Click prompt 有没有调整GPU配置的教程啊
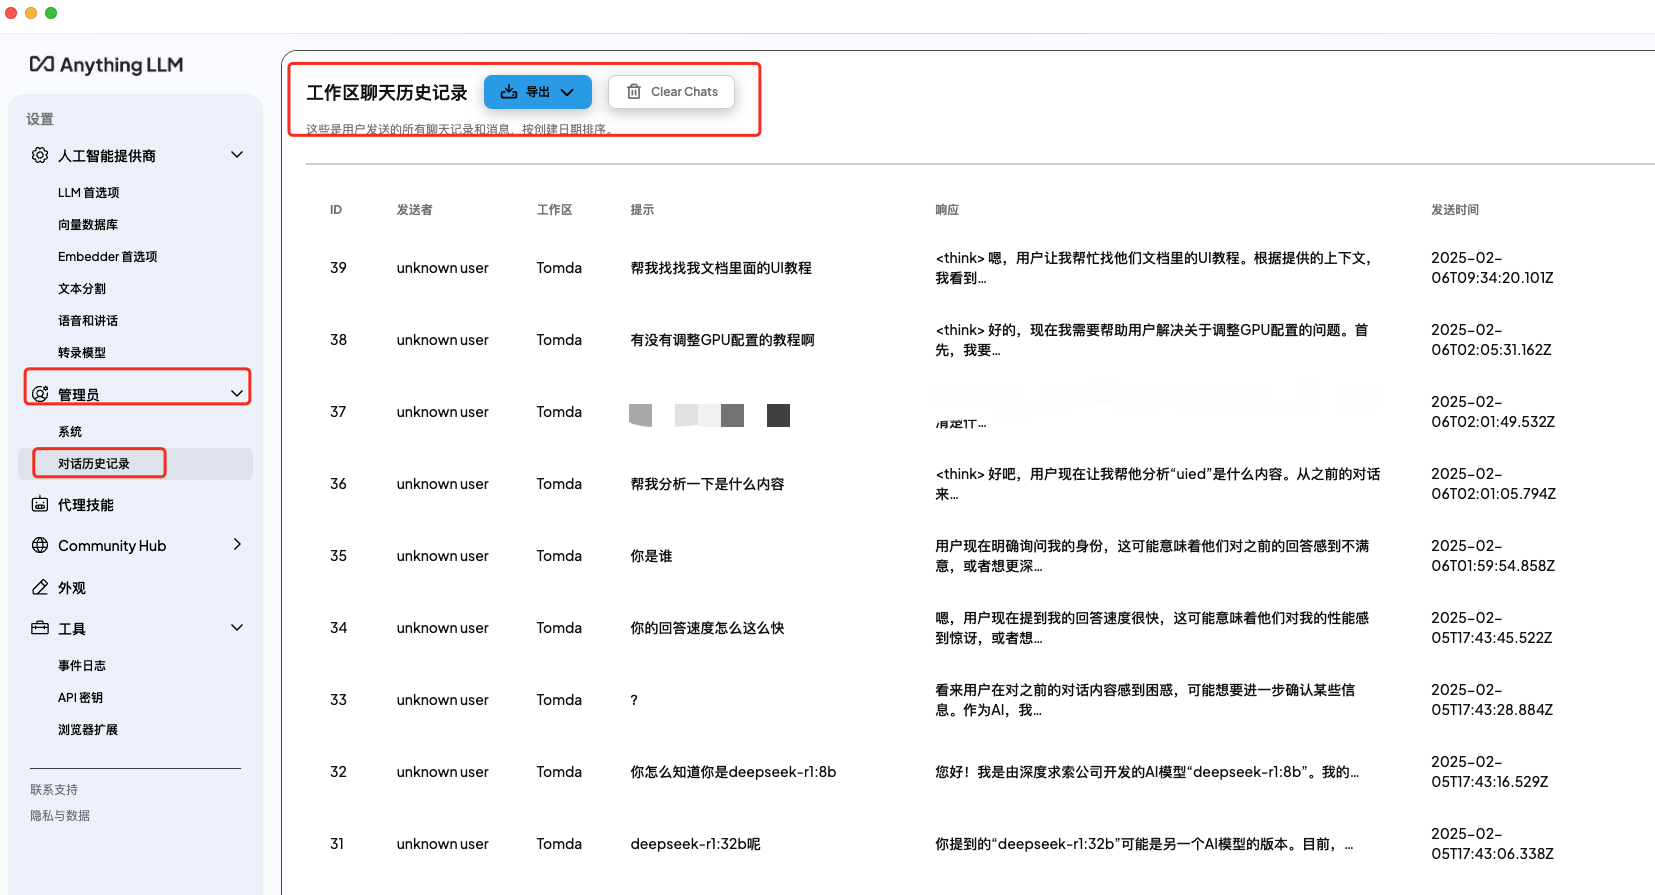 (x=722, y=340)
